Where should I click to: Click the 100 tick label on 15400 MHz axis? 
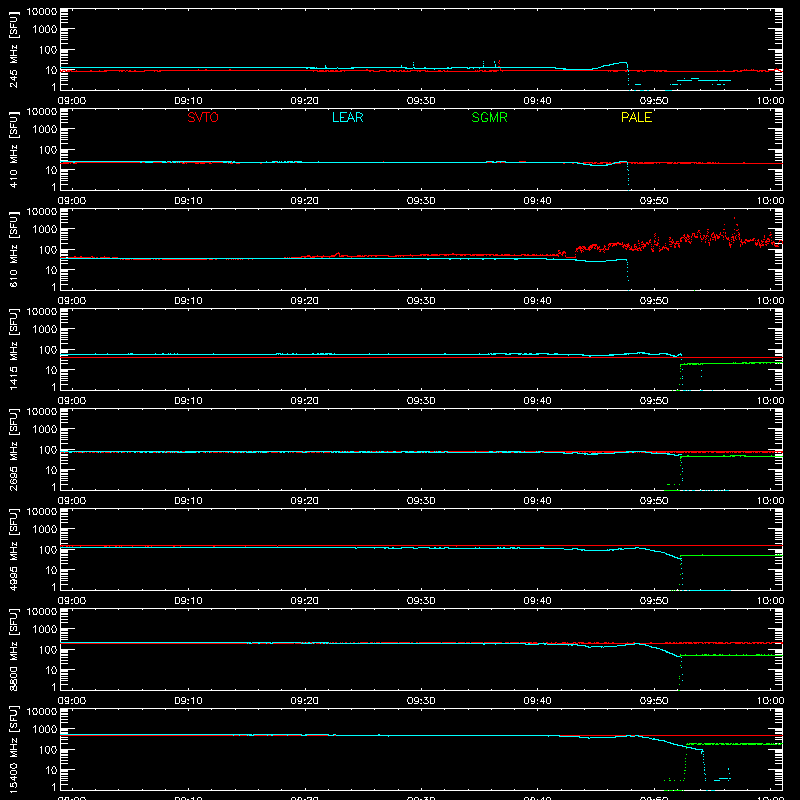[x=48, y=749]
